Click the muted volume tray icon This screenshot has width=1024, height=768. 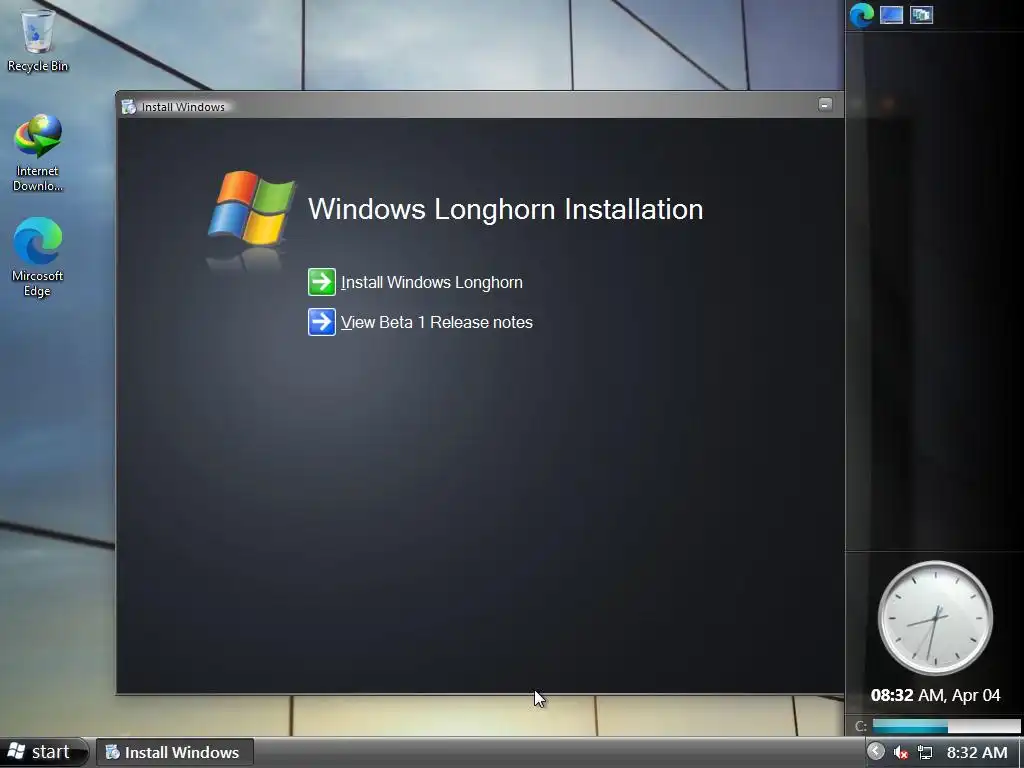coord(901,753)
